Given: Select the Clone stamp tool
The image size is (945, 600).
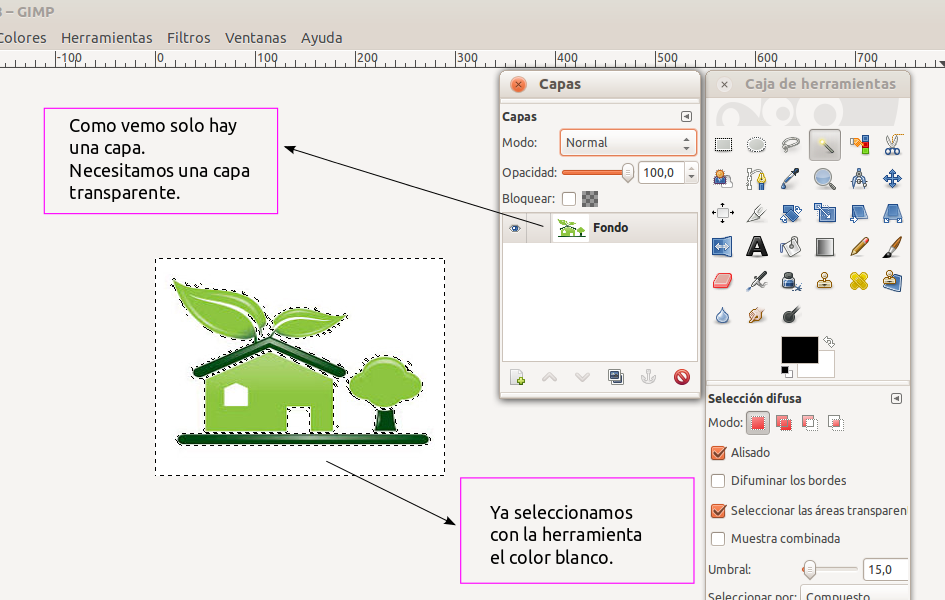Looking at the screenshot, I should [x=824, y=281].
